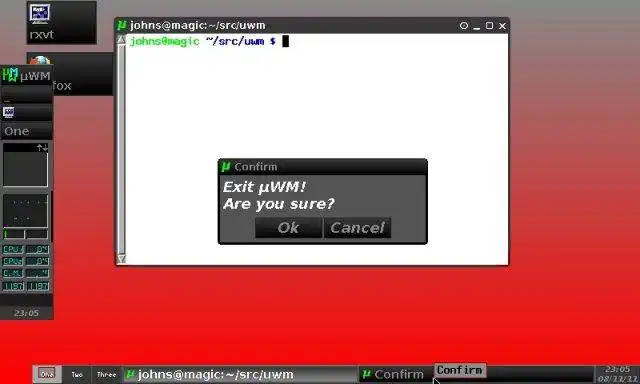
Task: Activate the johns@magic terminal taskbar entry
Action: point(240,374)
